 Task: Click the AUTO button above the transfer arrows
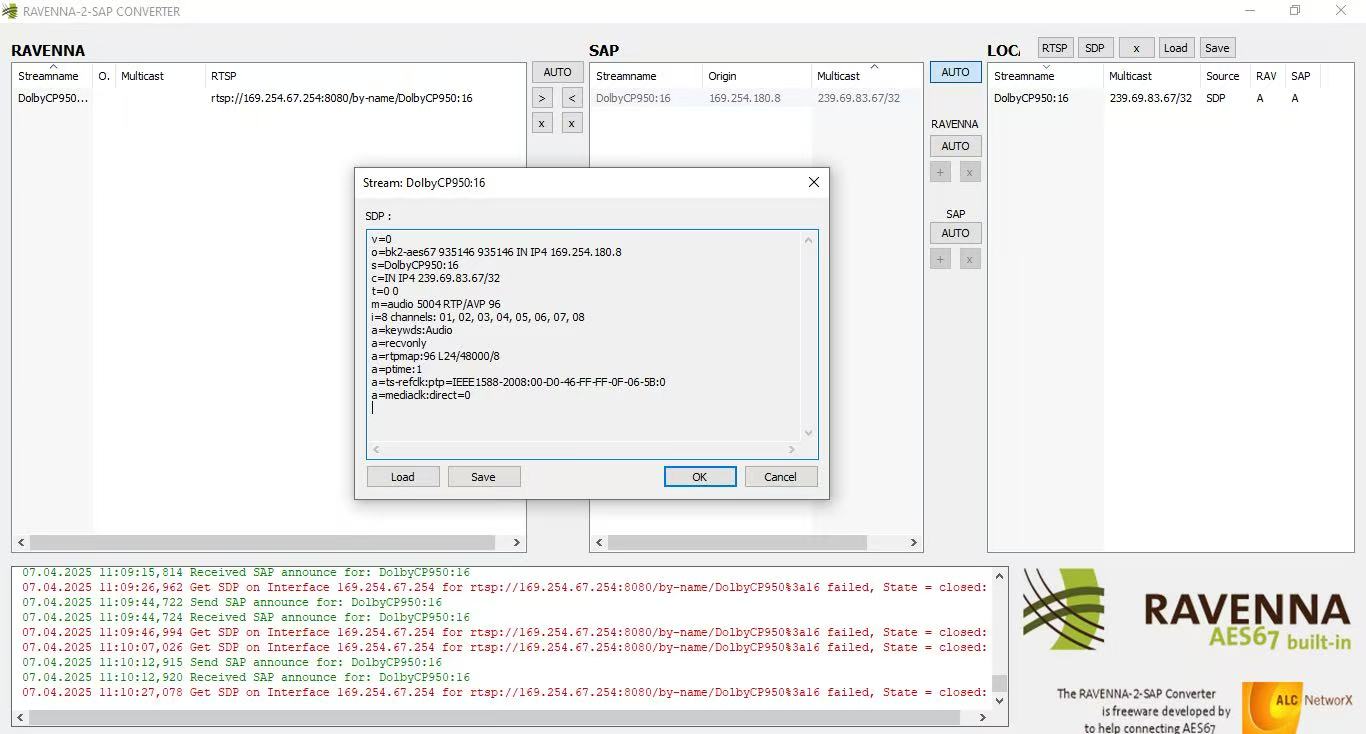(x=557, y=72)
